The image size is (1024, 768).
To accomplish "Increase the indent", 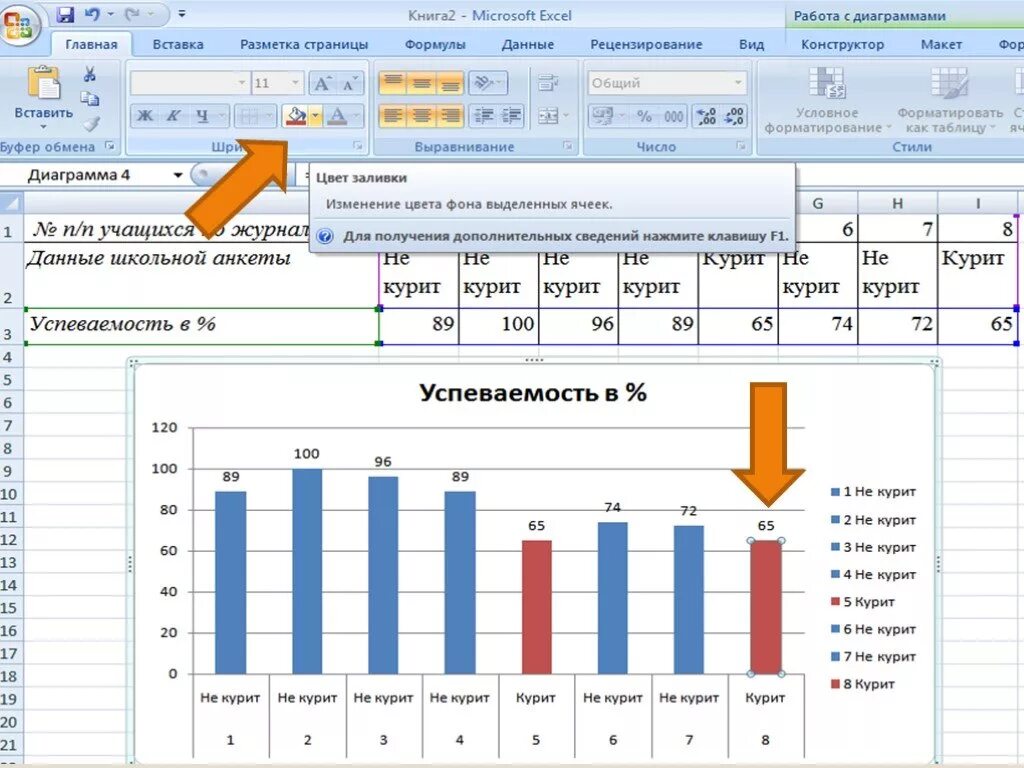I will click(x=511, y=116).
